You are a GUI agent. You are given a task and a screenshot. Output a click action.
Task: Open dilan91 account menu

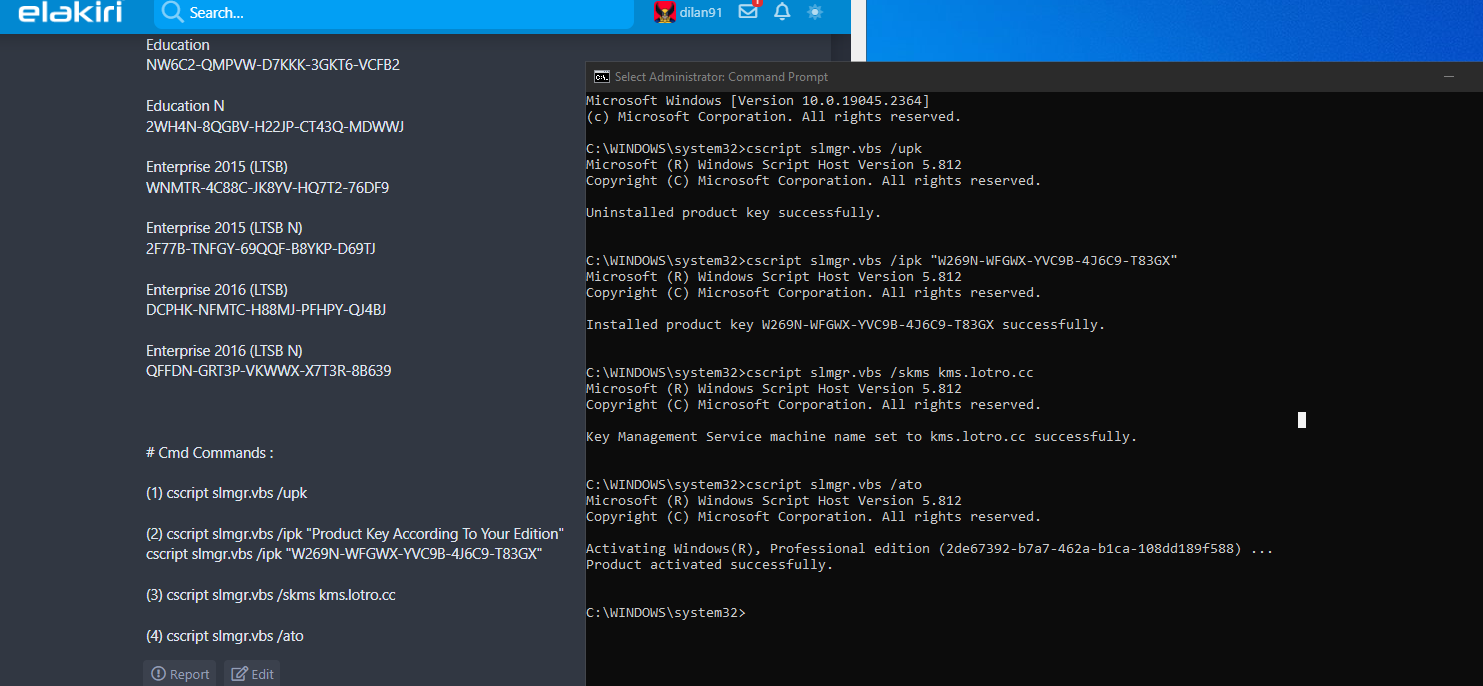[x=701, y=13]
